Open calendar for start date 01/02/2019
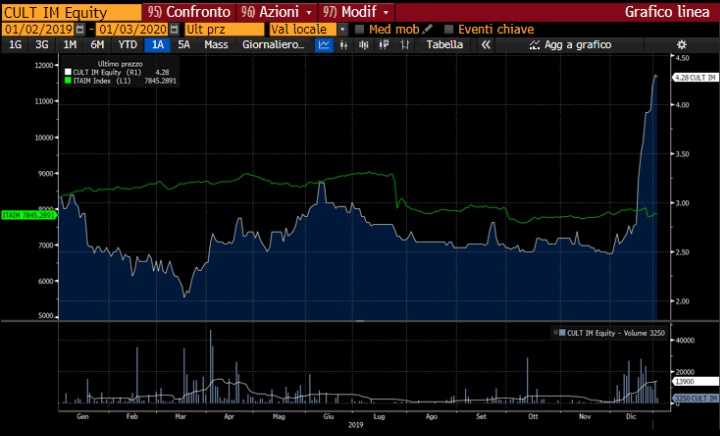 point(80,29)
